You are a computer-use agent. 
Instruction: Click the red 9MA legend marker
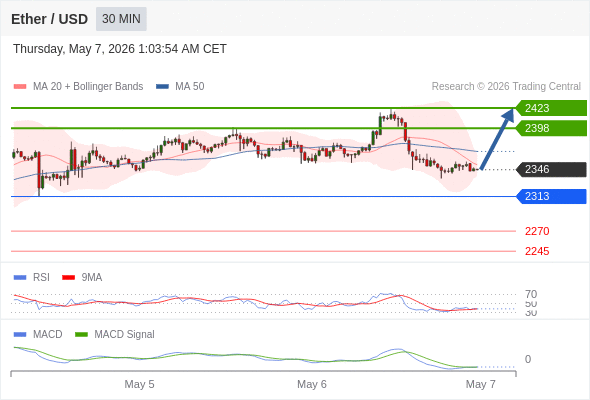coord(68,278)
